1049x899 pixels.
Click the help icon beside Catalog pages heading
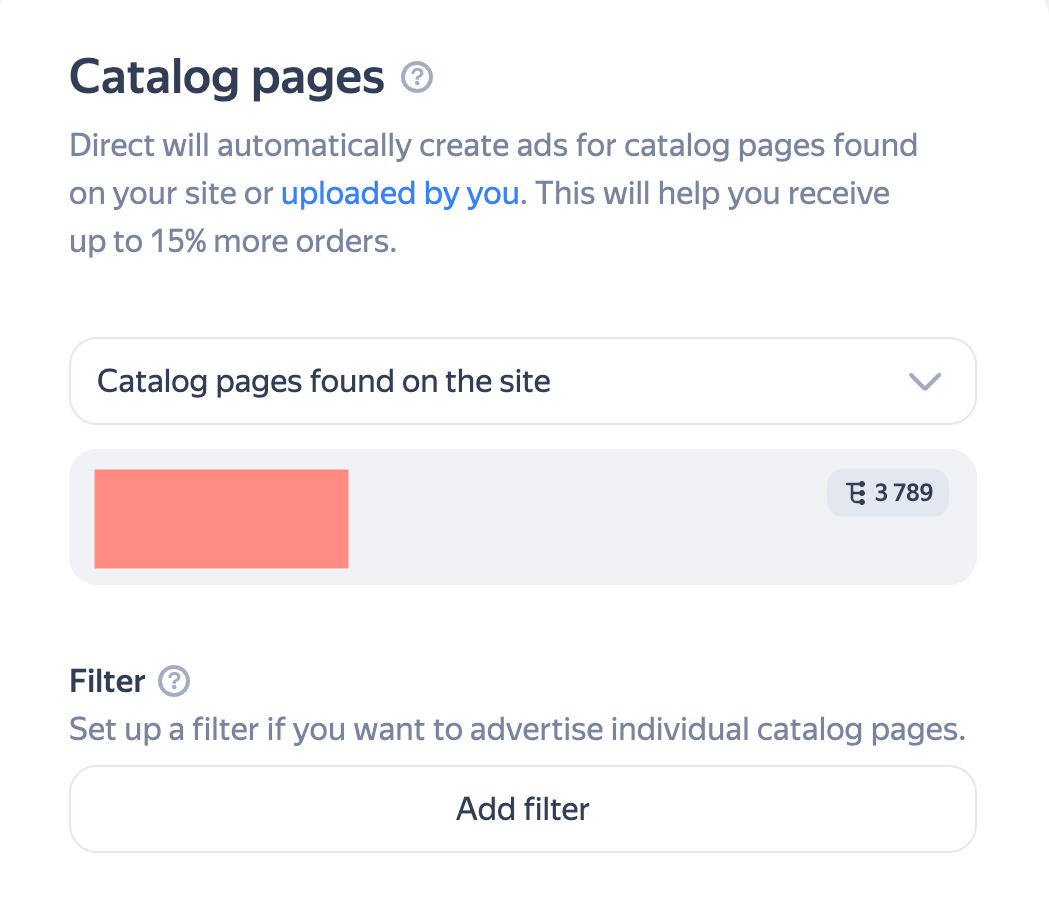tap(416, 77)
